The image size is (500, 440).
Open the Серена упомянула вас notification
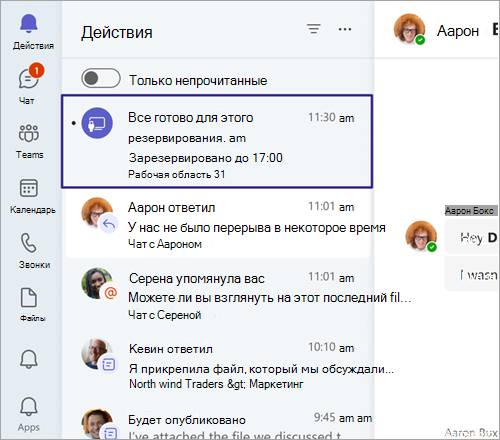[x=218, y=295]
